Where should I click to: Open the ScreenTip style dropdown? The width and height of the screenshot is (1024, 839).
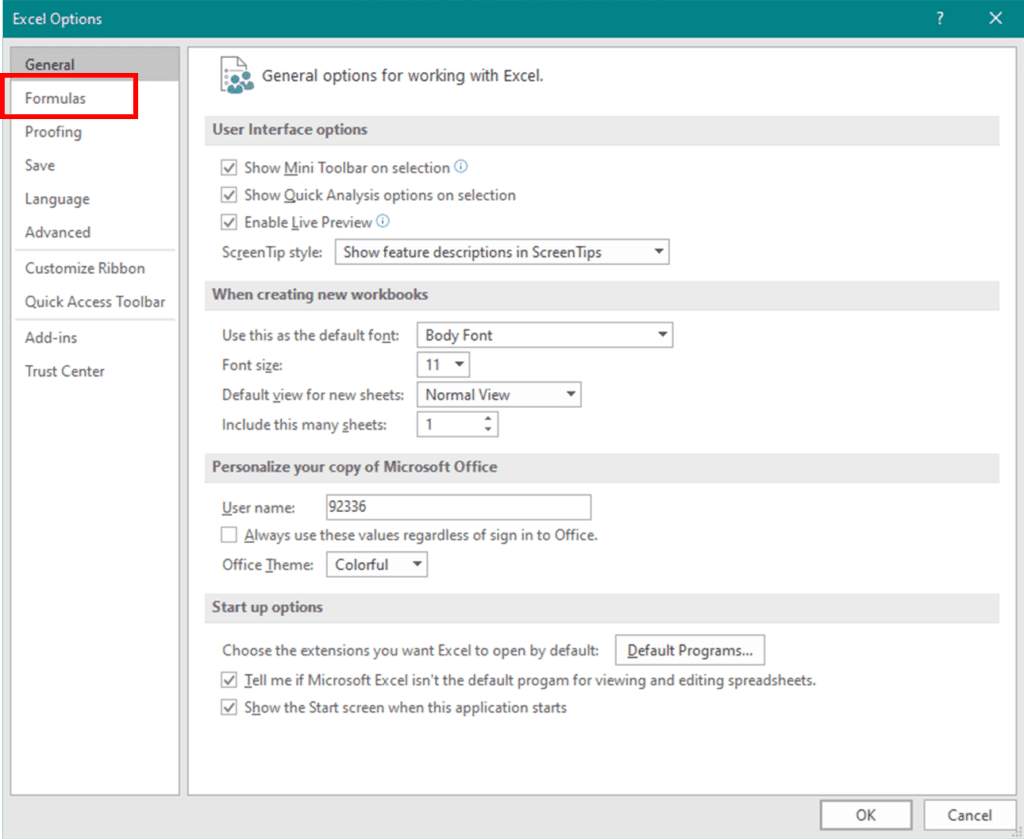658,251
